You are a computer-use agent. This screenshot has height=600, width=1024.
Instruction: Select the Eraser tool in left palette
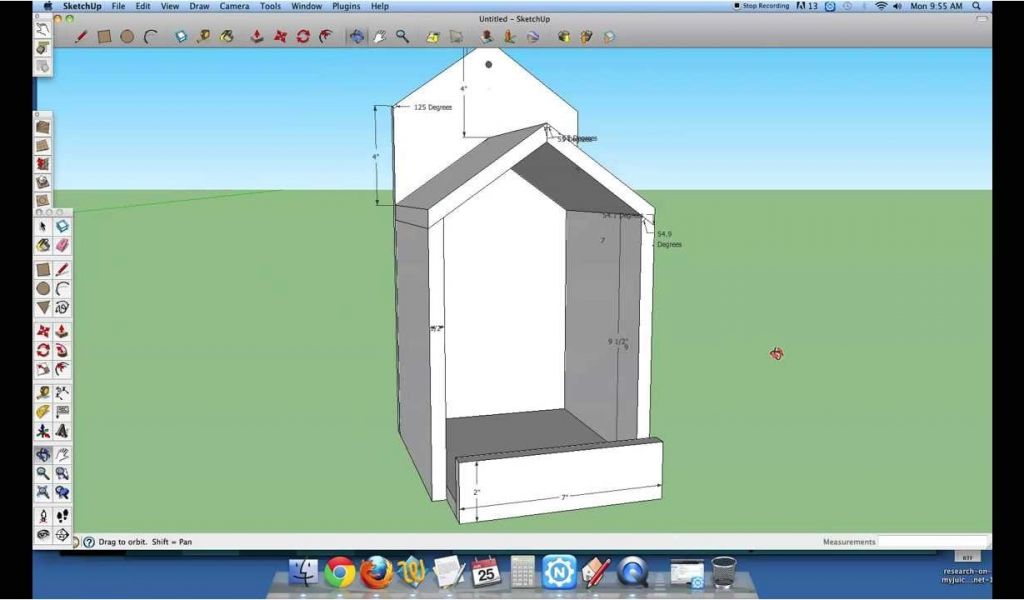pyautogui.click(x=62, y=246)
